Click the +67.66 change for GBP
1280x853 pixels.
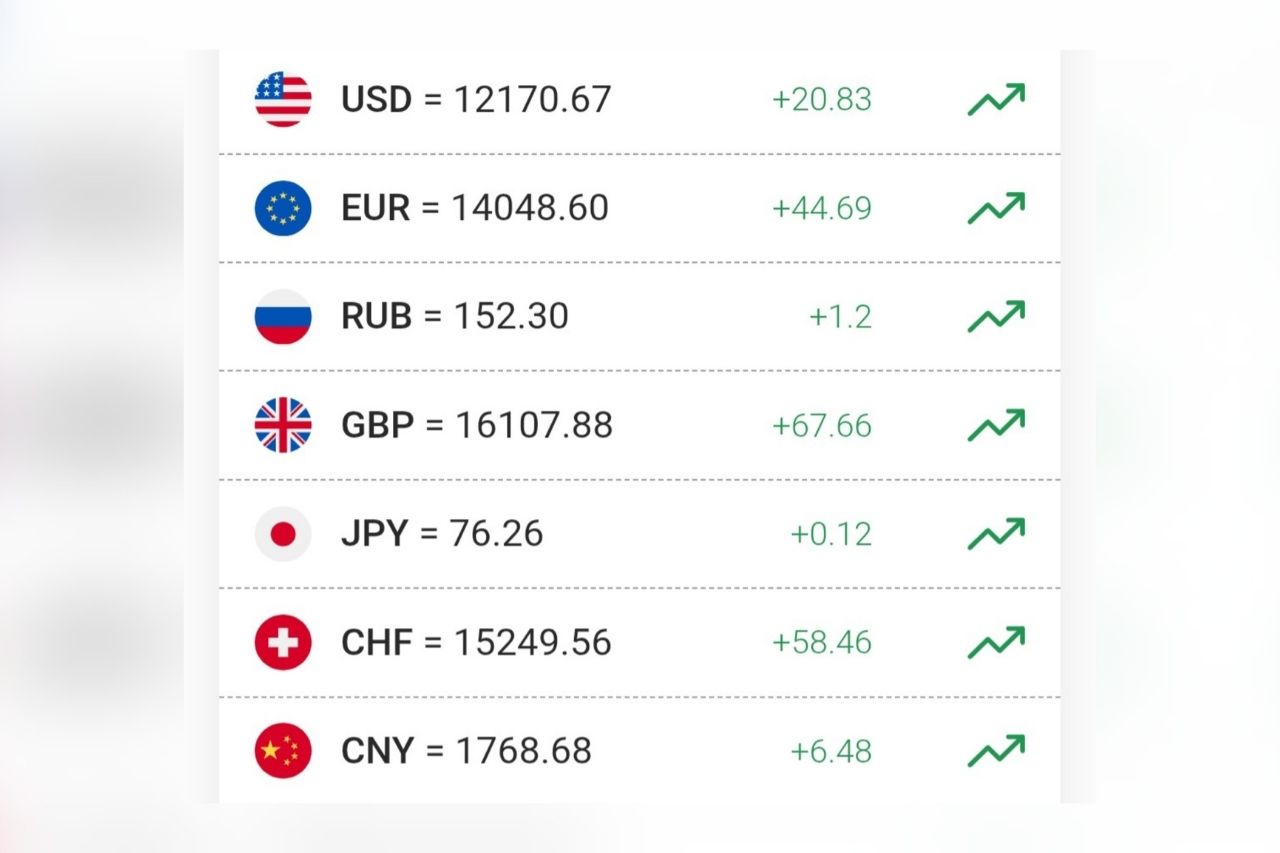(821, 426)
